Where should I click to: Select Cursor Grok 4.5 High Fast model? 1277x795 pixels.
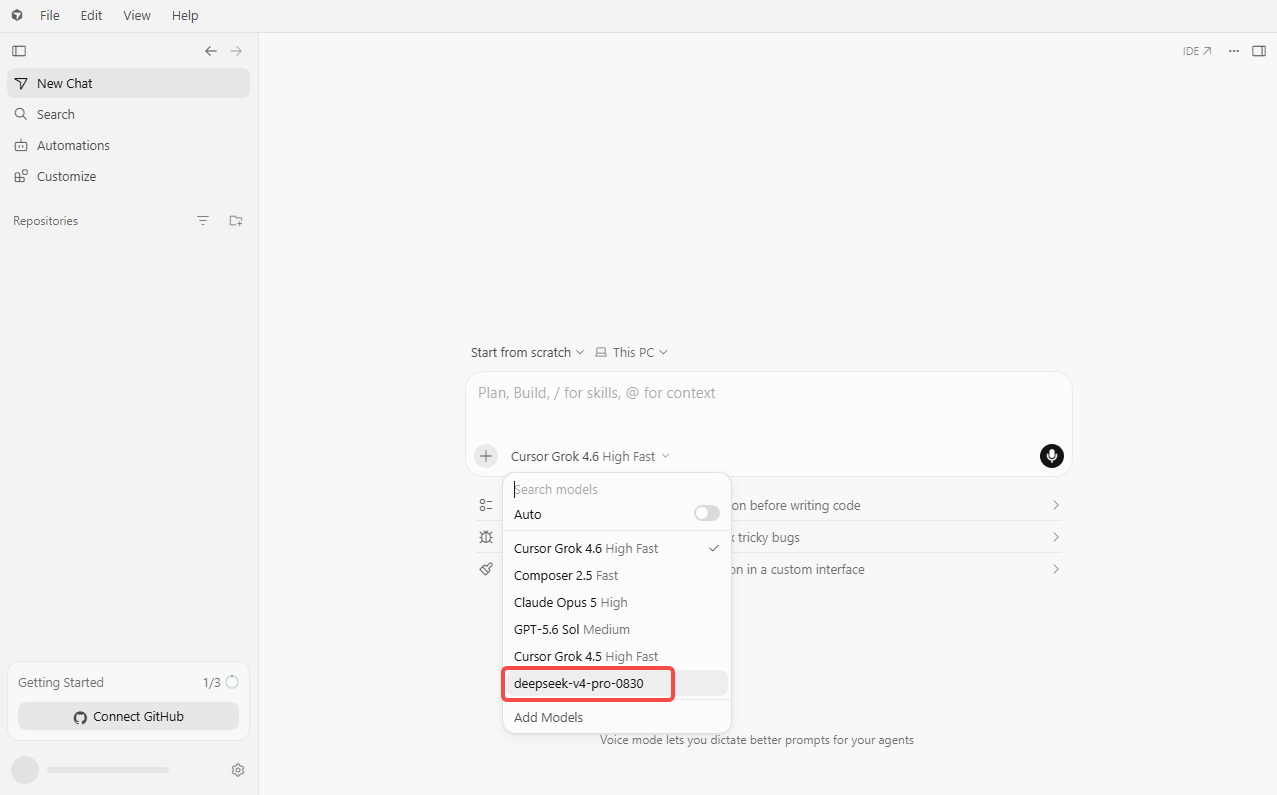click(617, 656)
